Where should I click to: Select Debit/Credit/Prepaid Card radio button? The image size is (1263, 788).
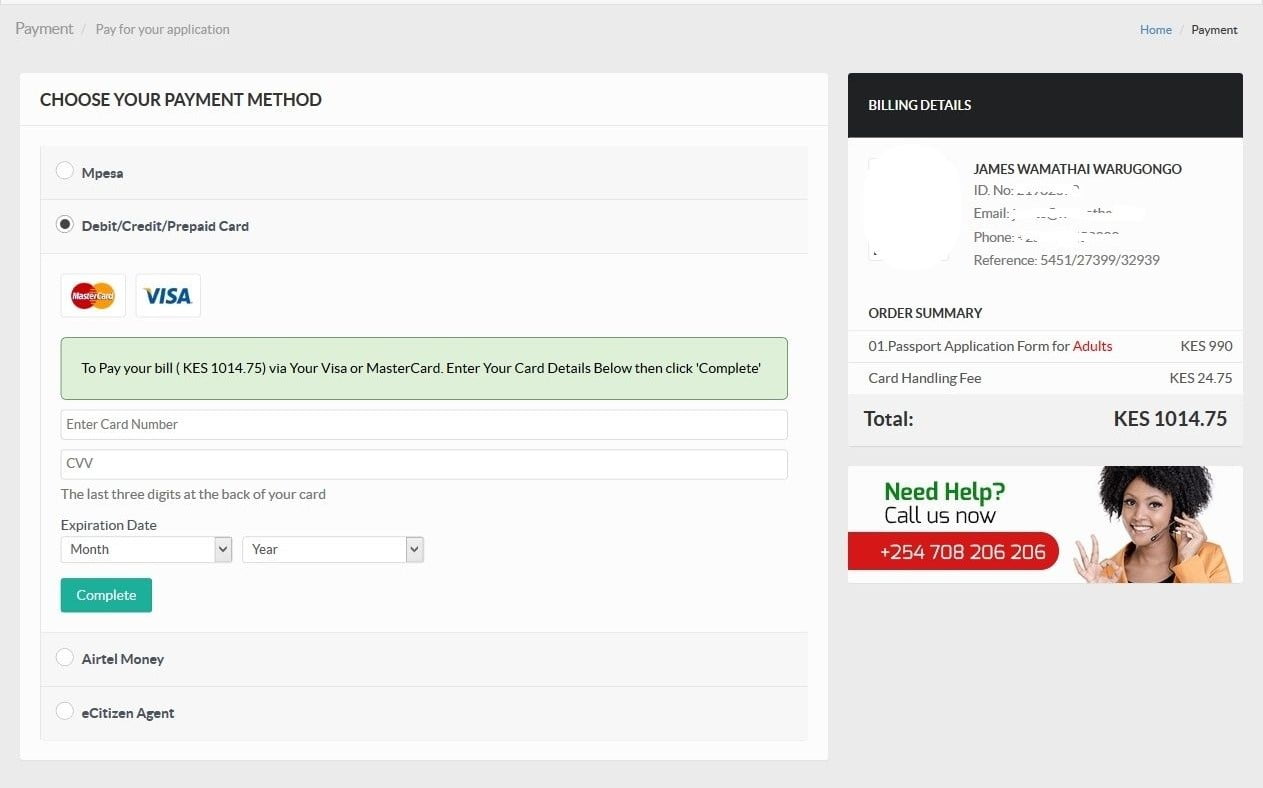pos(65,224)
